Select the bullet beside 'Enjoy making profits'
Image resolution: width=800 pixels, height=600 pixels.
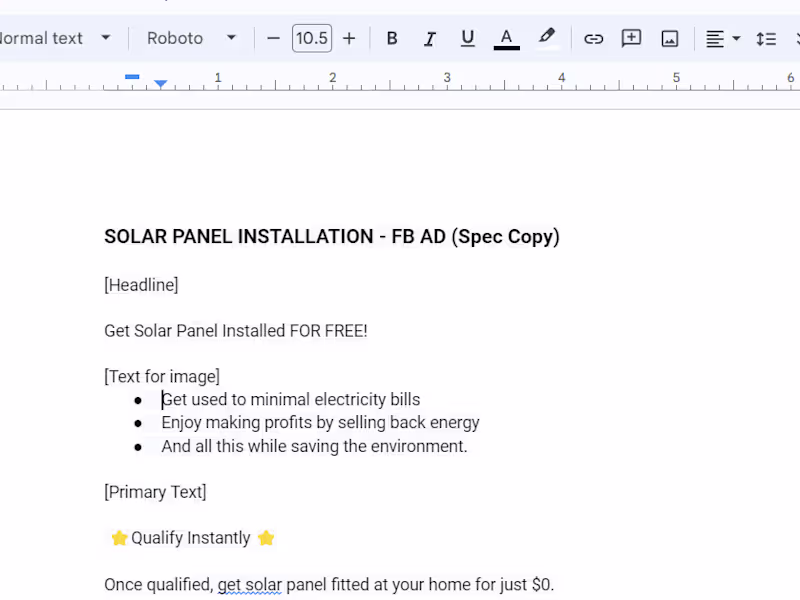[x=138, y=423]
